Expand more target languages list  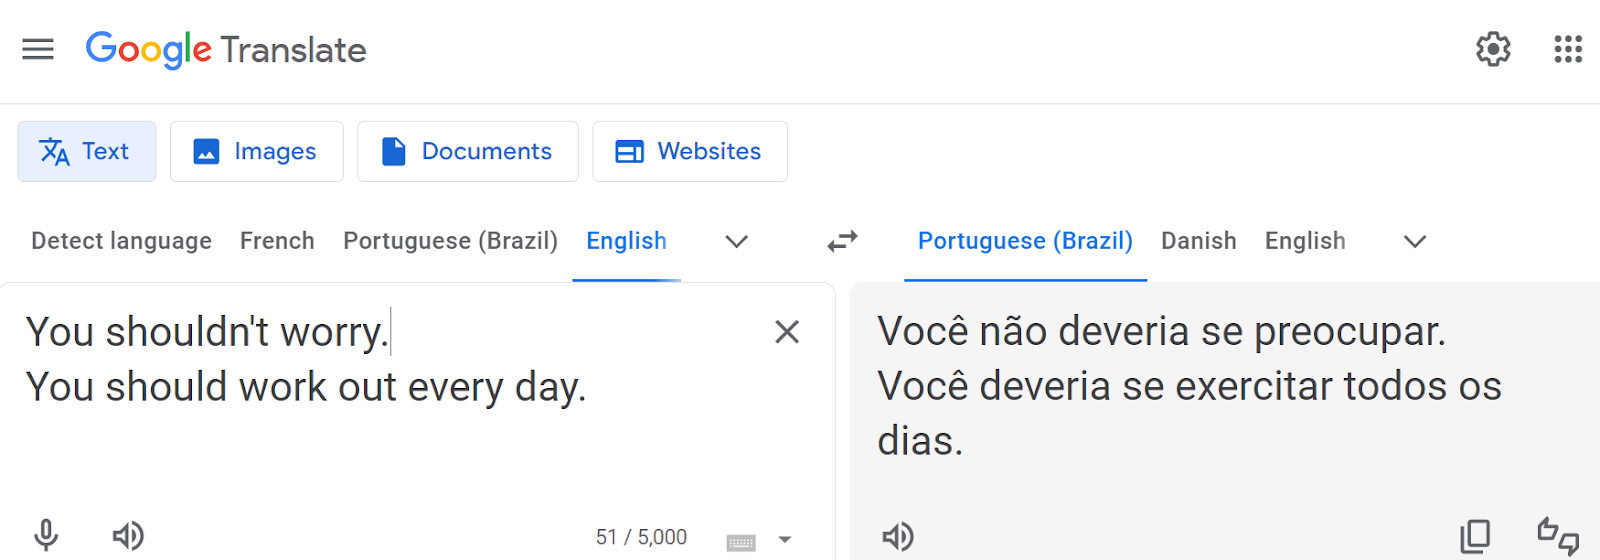coord(1414,241)
